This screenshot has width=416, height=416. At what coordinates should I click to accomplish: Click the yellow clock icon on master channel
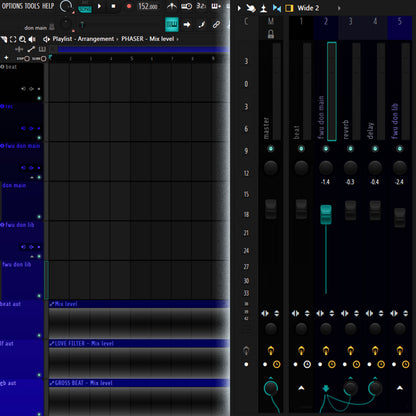pos(276,364)
